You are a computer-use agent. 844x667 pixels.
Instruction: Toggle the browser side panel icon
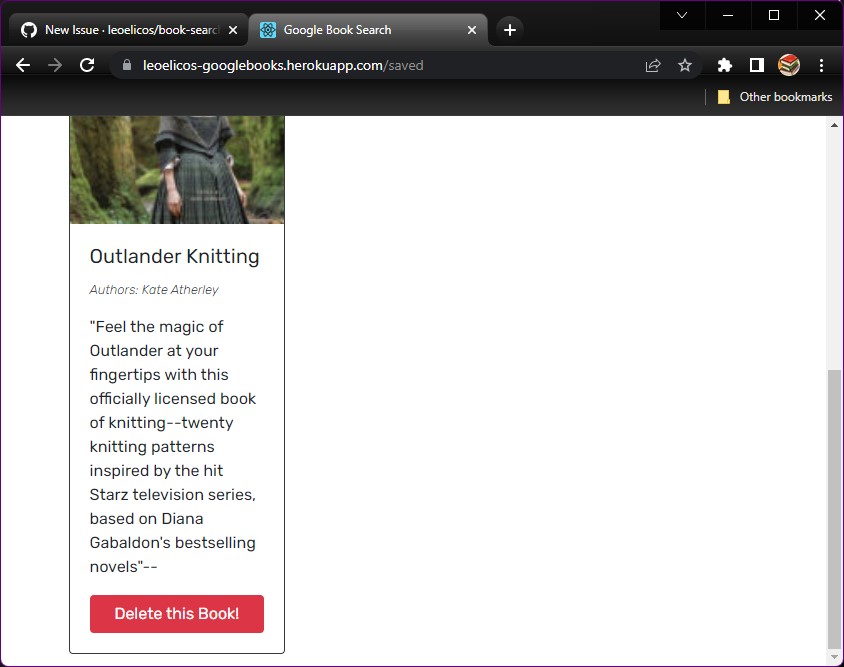pyautogui.click(x=757, y=65)
